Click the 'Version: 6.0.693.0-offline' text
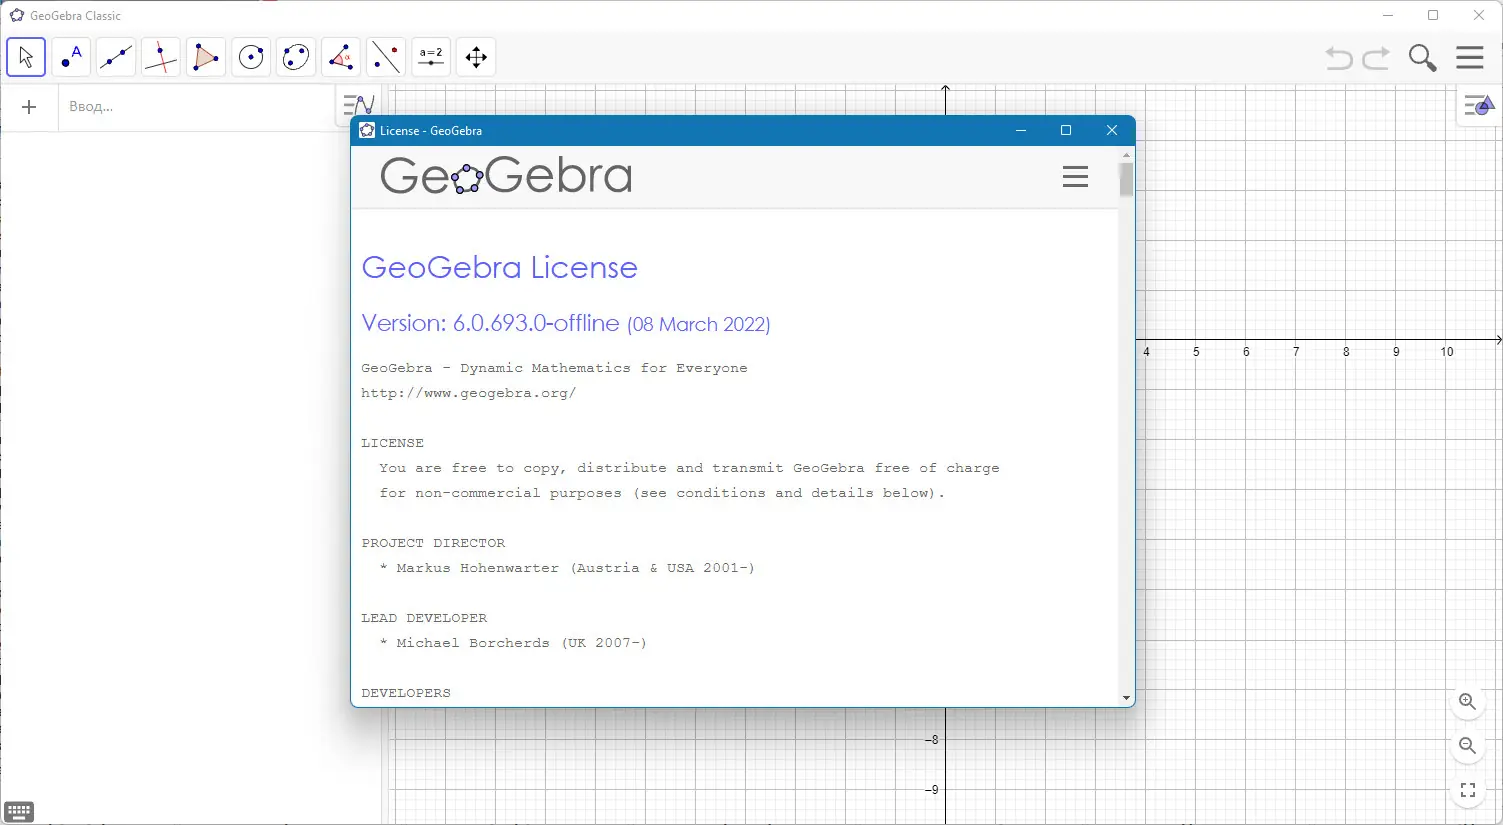This screenshot has height=825, width=1503. 490,323
